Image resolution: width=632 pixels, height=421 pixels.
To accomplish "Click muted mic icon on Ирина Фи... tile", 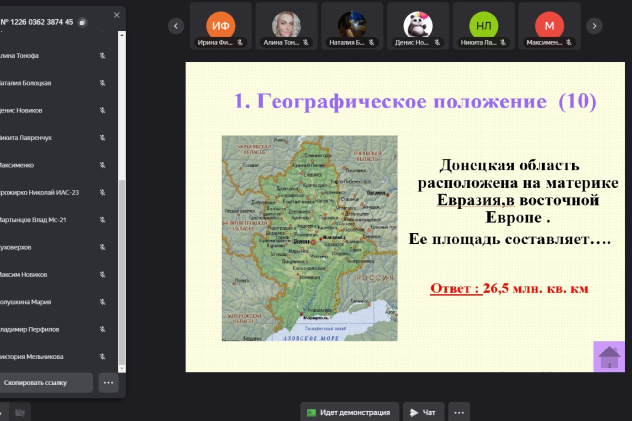I will [x=240, y=42].
